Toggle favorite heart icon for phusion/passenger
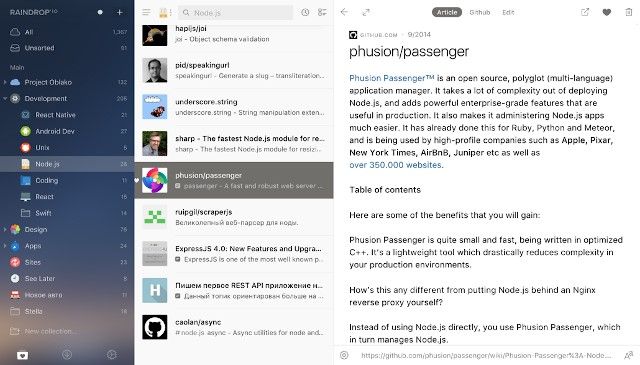The image size is (640, 365). tap(607, 12)
